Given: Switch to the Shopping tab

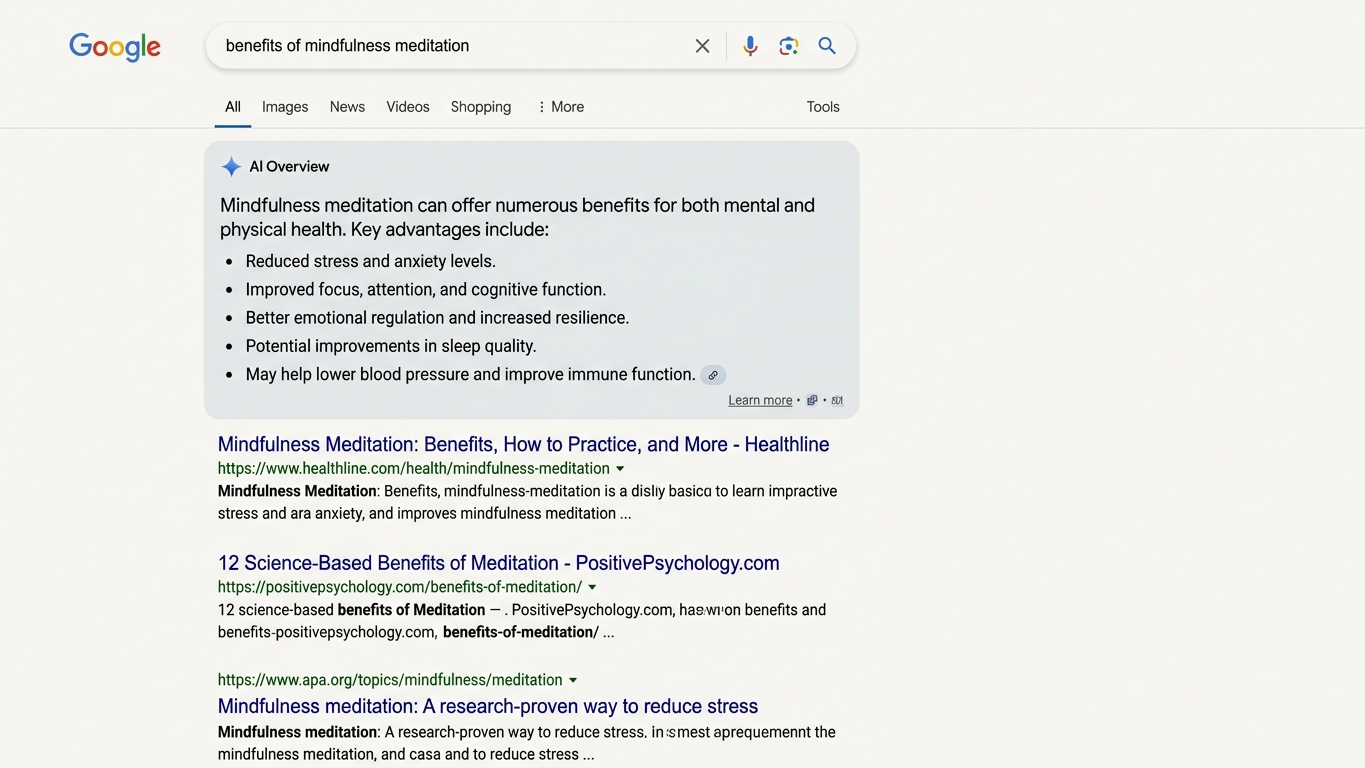Looking at the screenshot, I should click(481, 107).
